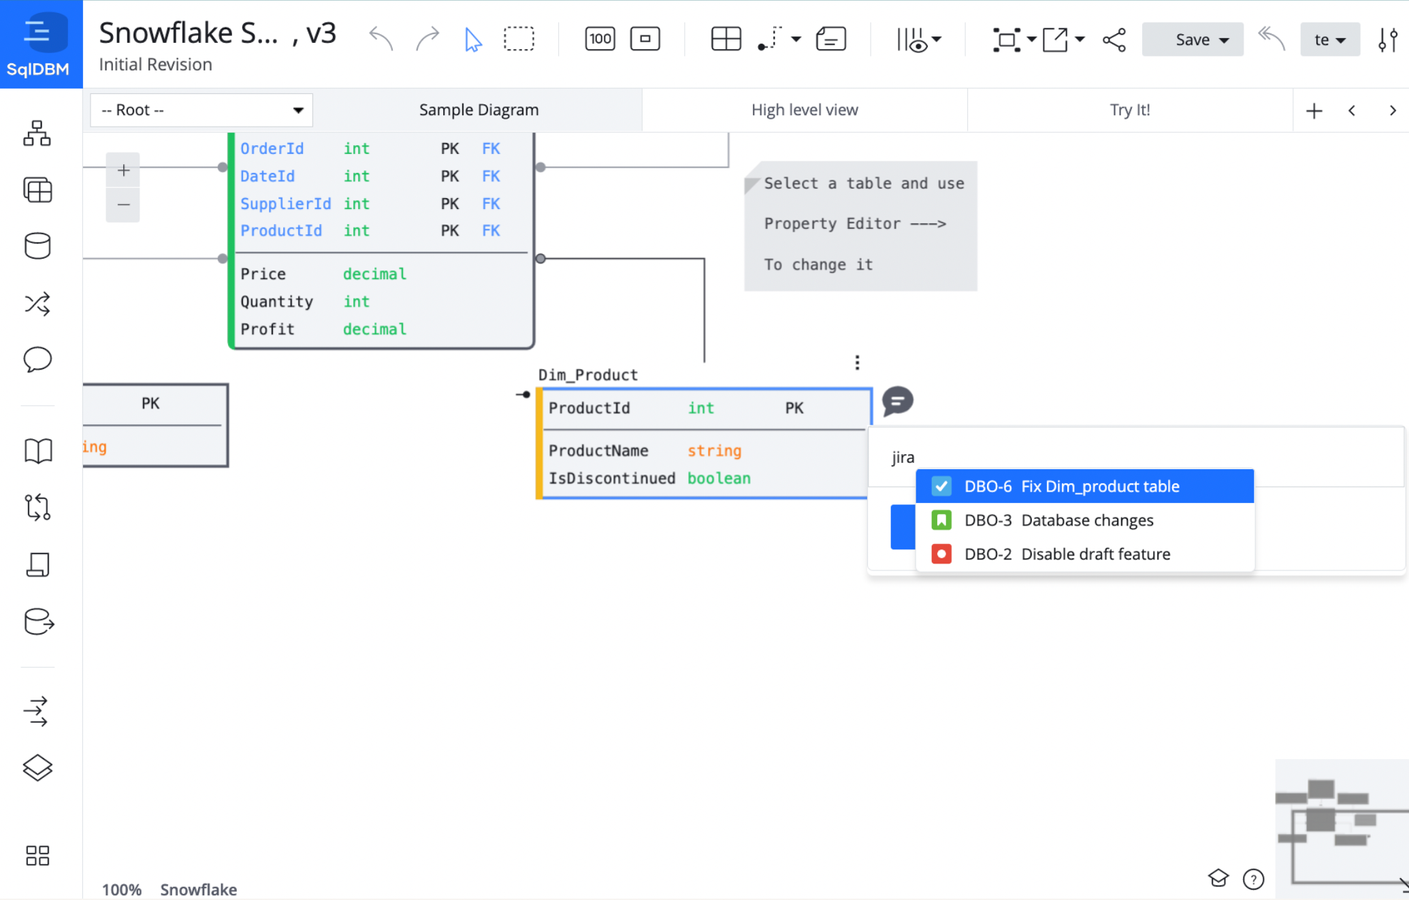This screenshot has height=900, width=1409.
Task: Open diagram explorer hierarchy icon in sidebar
Action: click(x=38, y=133)
